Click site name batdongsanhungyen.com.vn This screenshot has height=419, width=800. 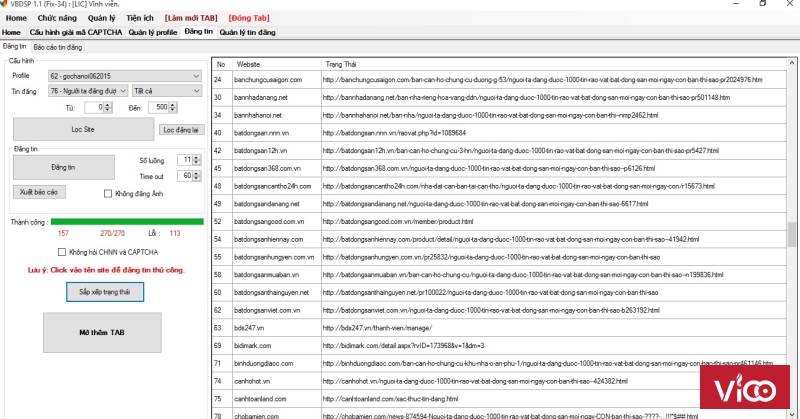coord(274,257)
